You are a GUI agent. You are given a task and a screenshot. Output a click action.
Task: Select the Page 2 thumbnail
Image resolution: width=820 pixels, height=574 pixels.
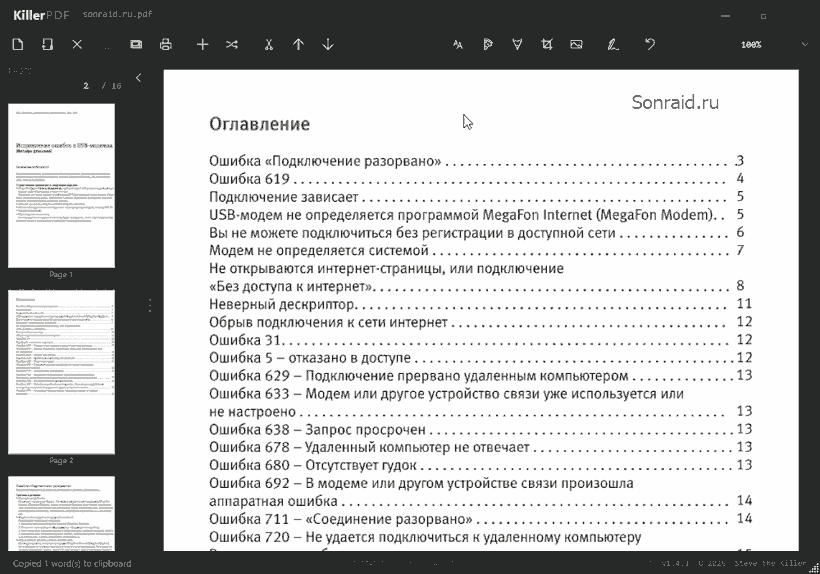(x=61, y=372)
